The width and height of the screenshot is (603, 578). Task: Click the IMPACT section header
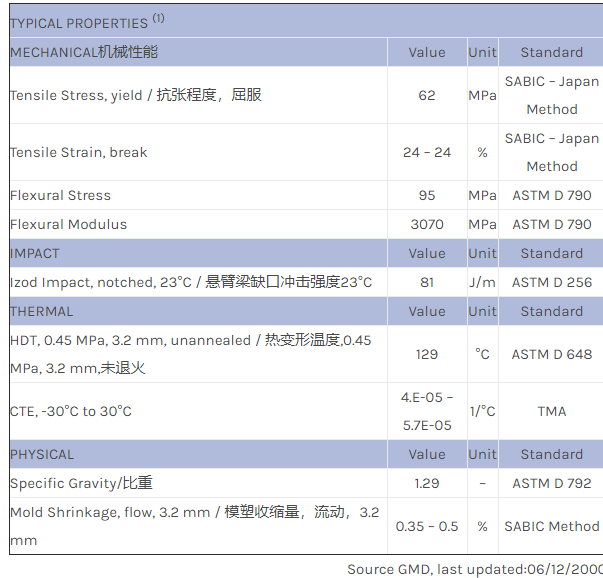coord(35,253)
